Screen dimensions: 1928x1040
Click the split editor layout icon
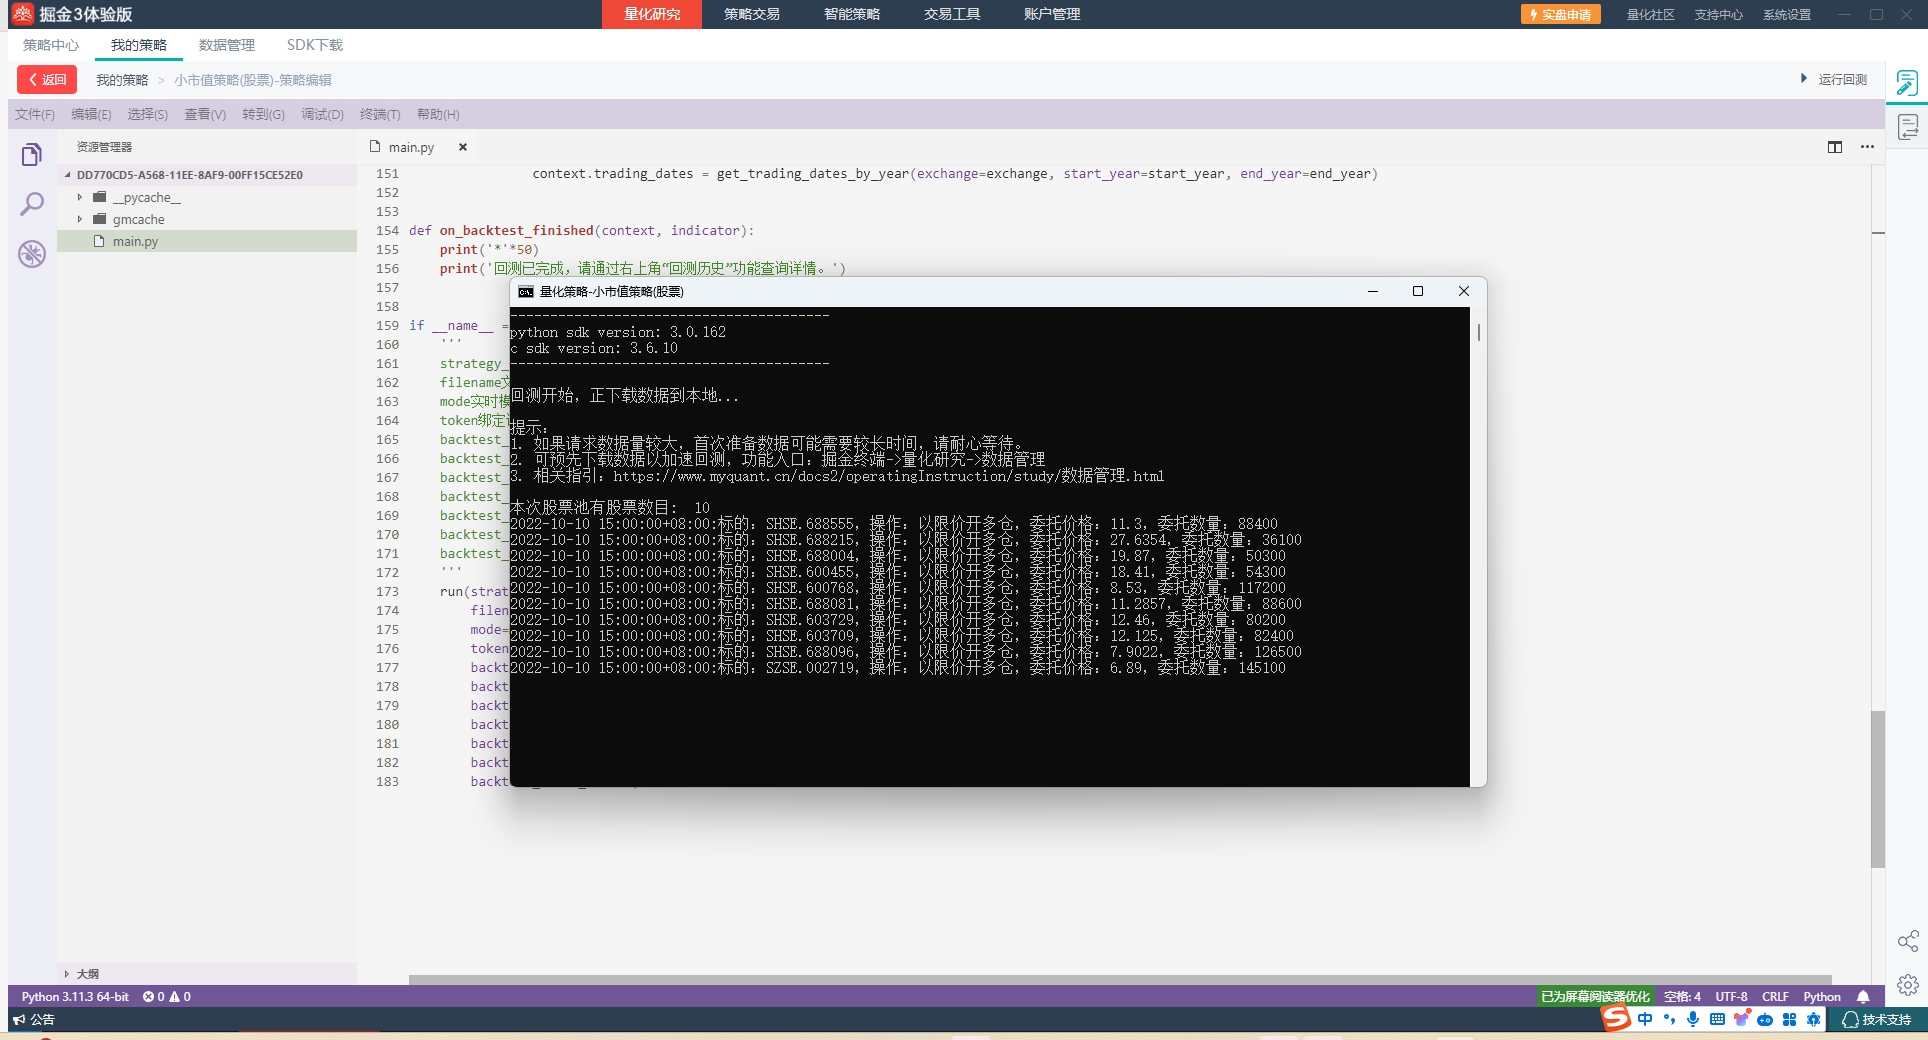[x=1834, y=147]
